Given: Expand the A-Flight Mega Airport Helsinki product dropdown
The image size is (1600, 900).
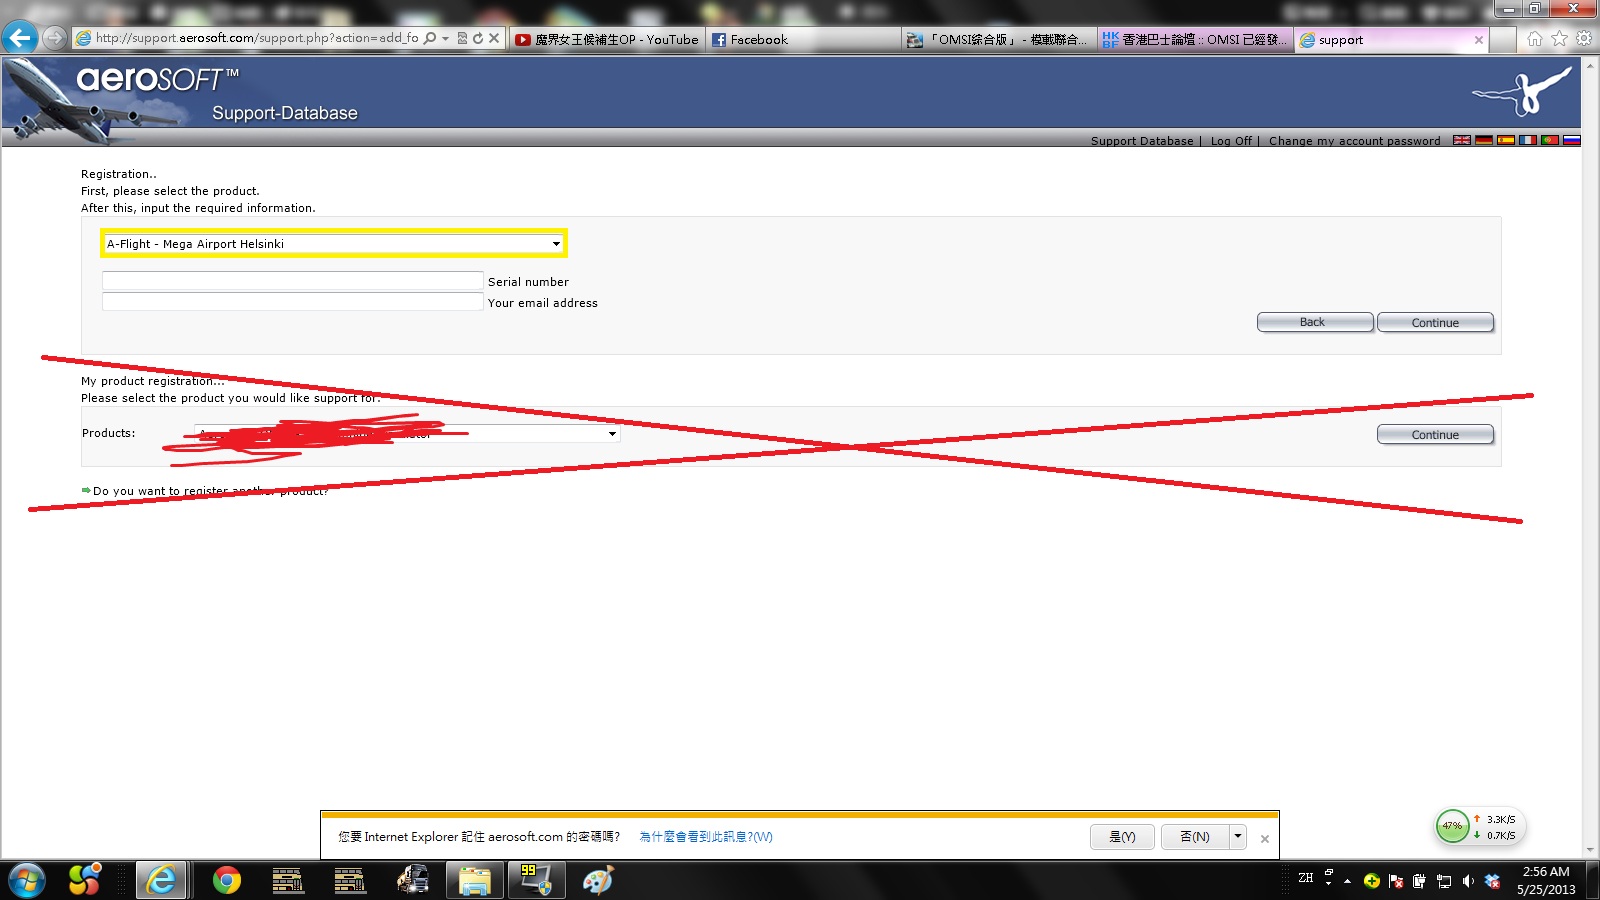Looking at the screenshot, I should point(334,243).
